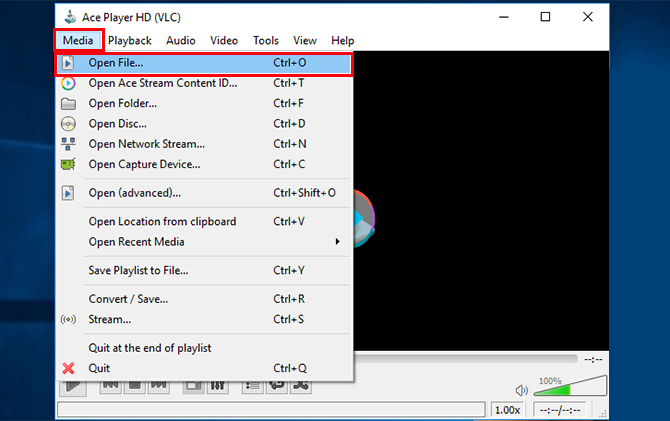
Task: Click the 1.00x playback speed indicator
Action: (508, 410)
